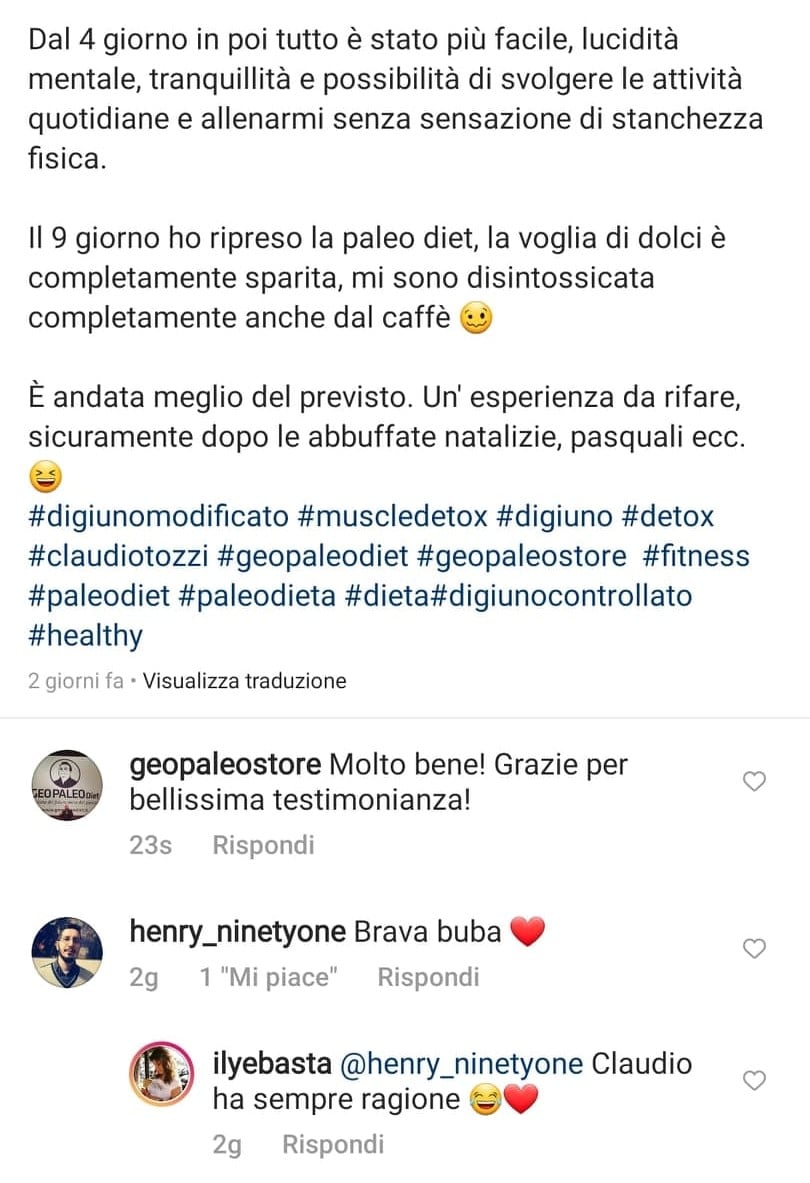Open henry_ninetyone's avatar
810x1183 pixels.
(66, 952)
